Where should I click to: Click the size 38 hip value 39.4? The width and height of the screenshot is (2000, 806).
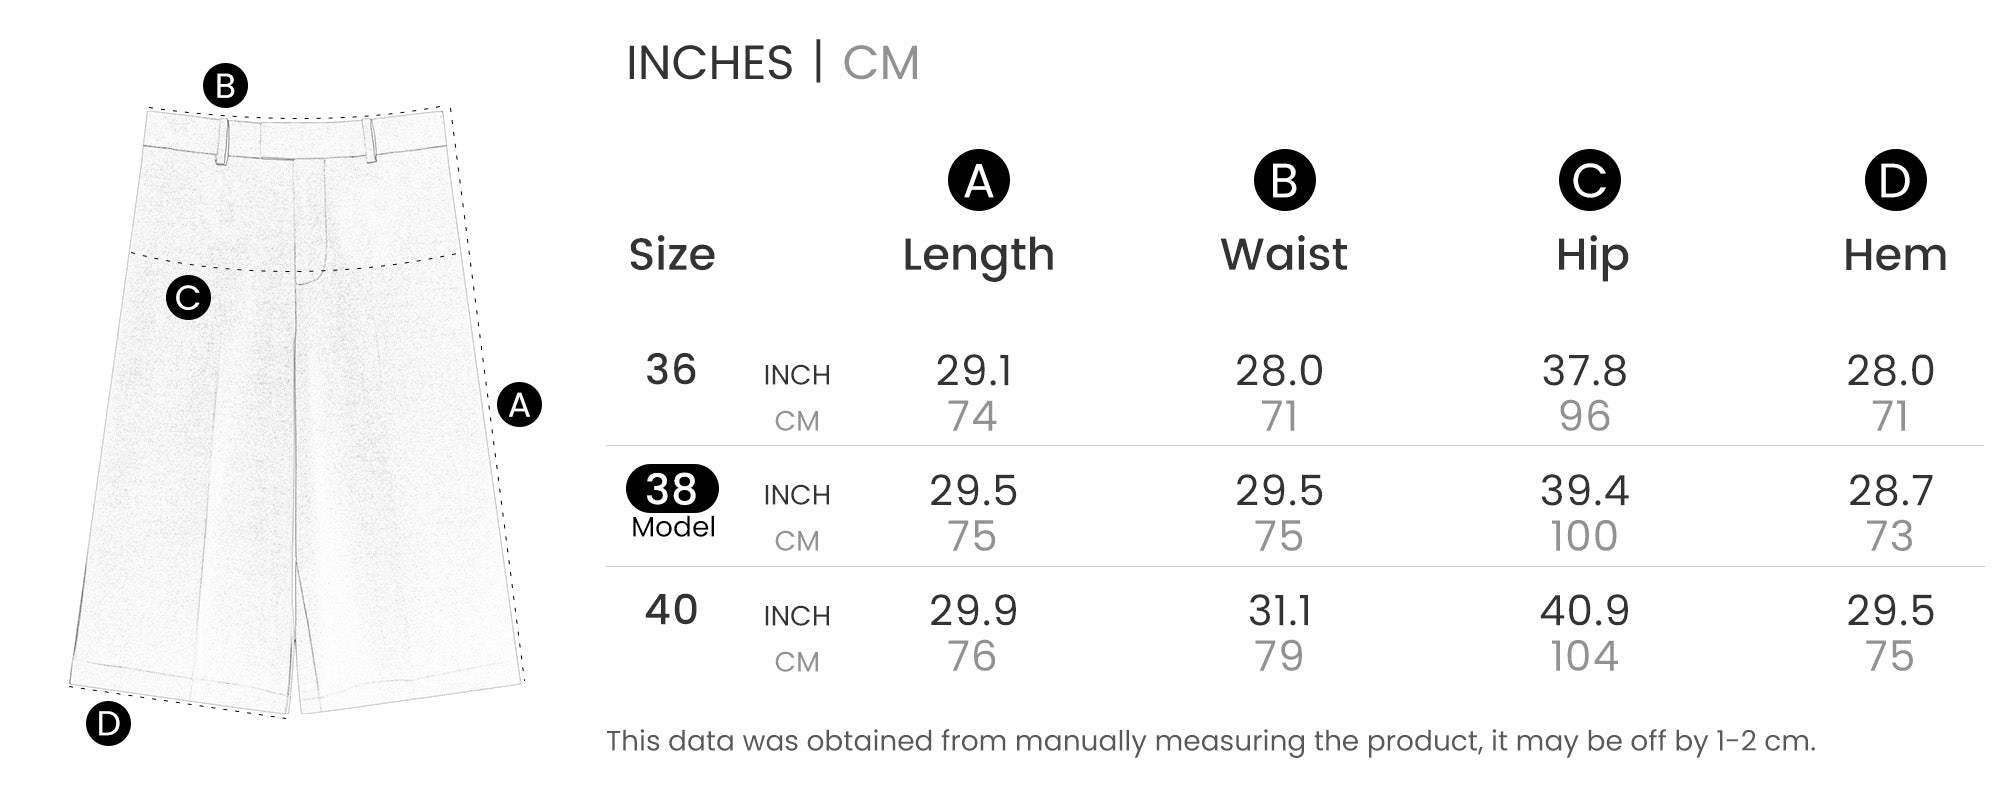click(1585, 491)
